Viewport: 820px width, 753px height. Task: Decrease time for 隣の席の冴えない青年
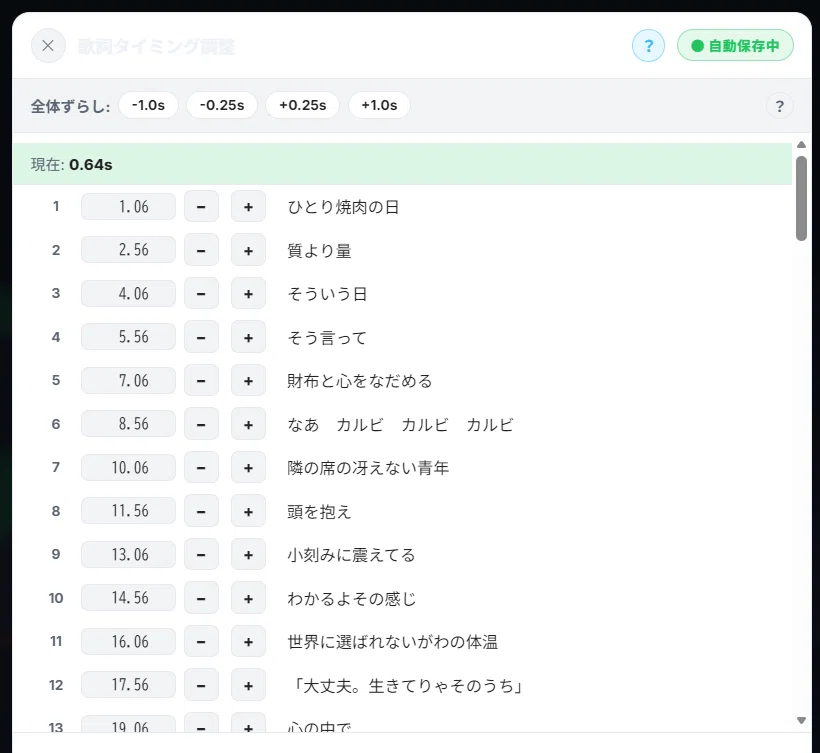coord(201,467)
